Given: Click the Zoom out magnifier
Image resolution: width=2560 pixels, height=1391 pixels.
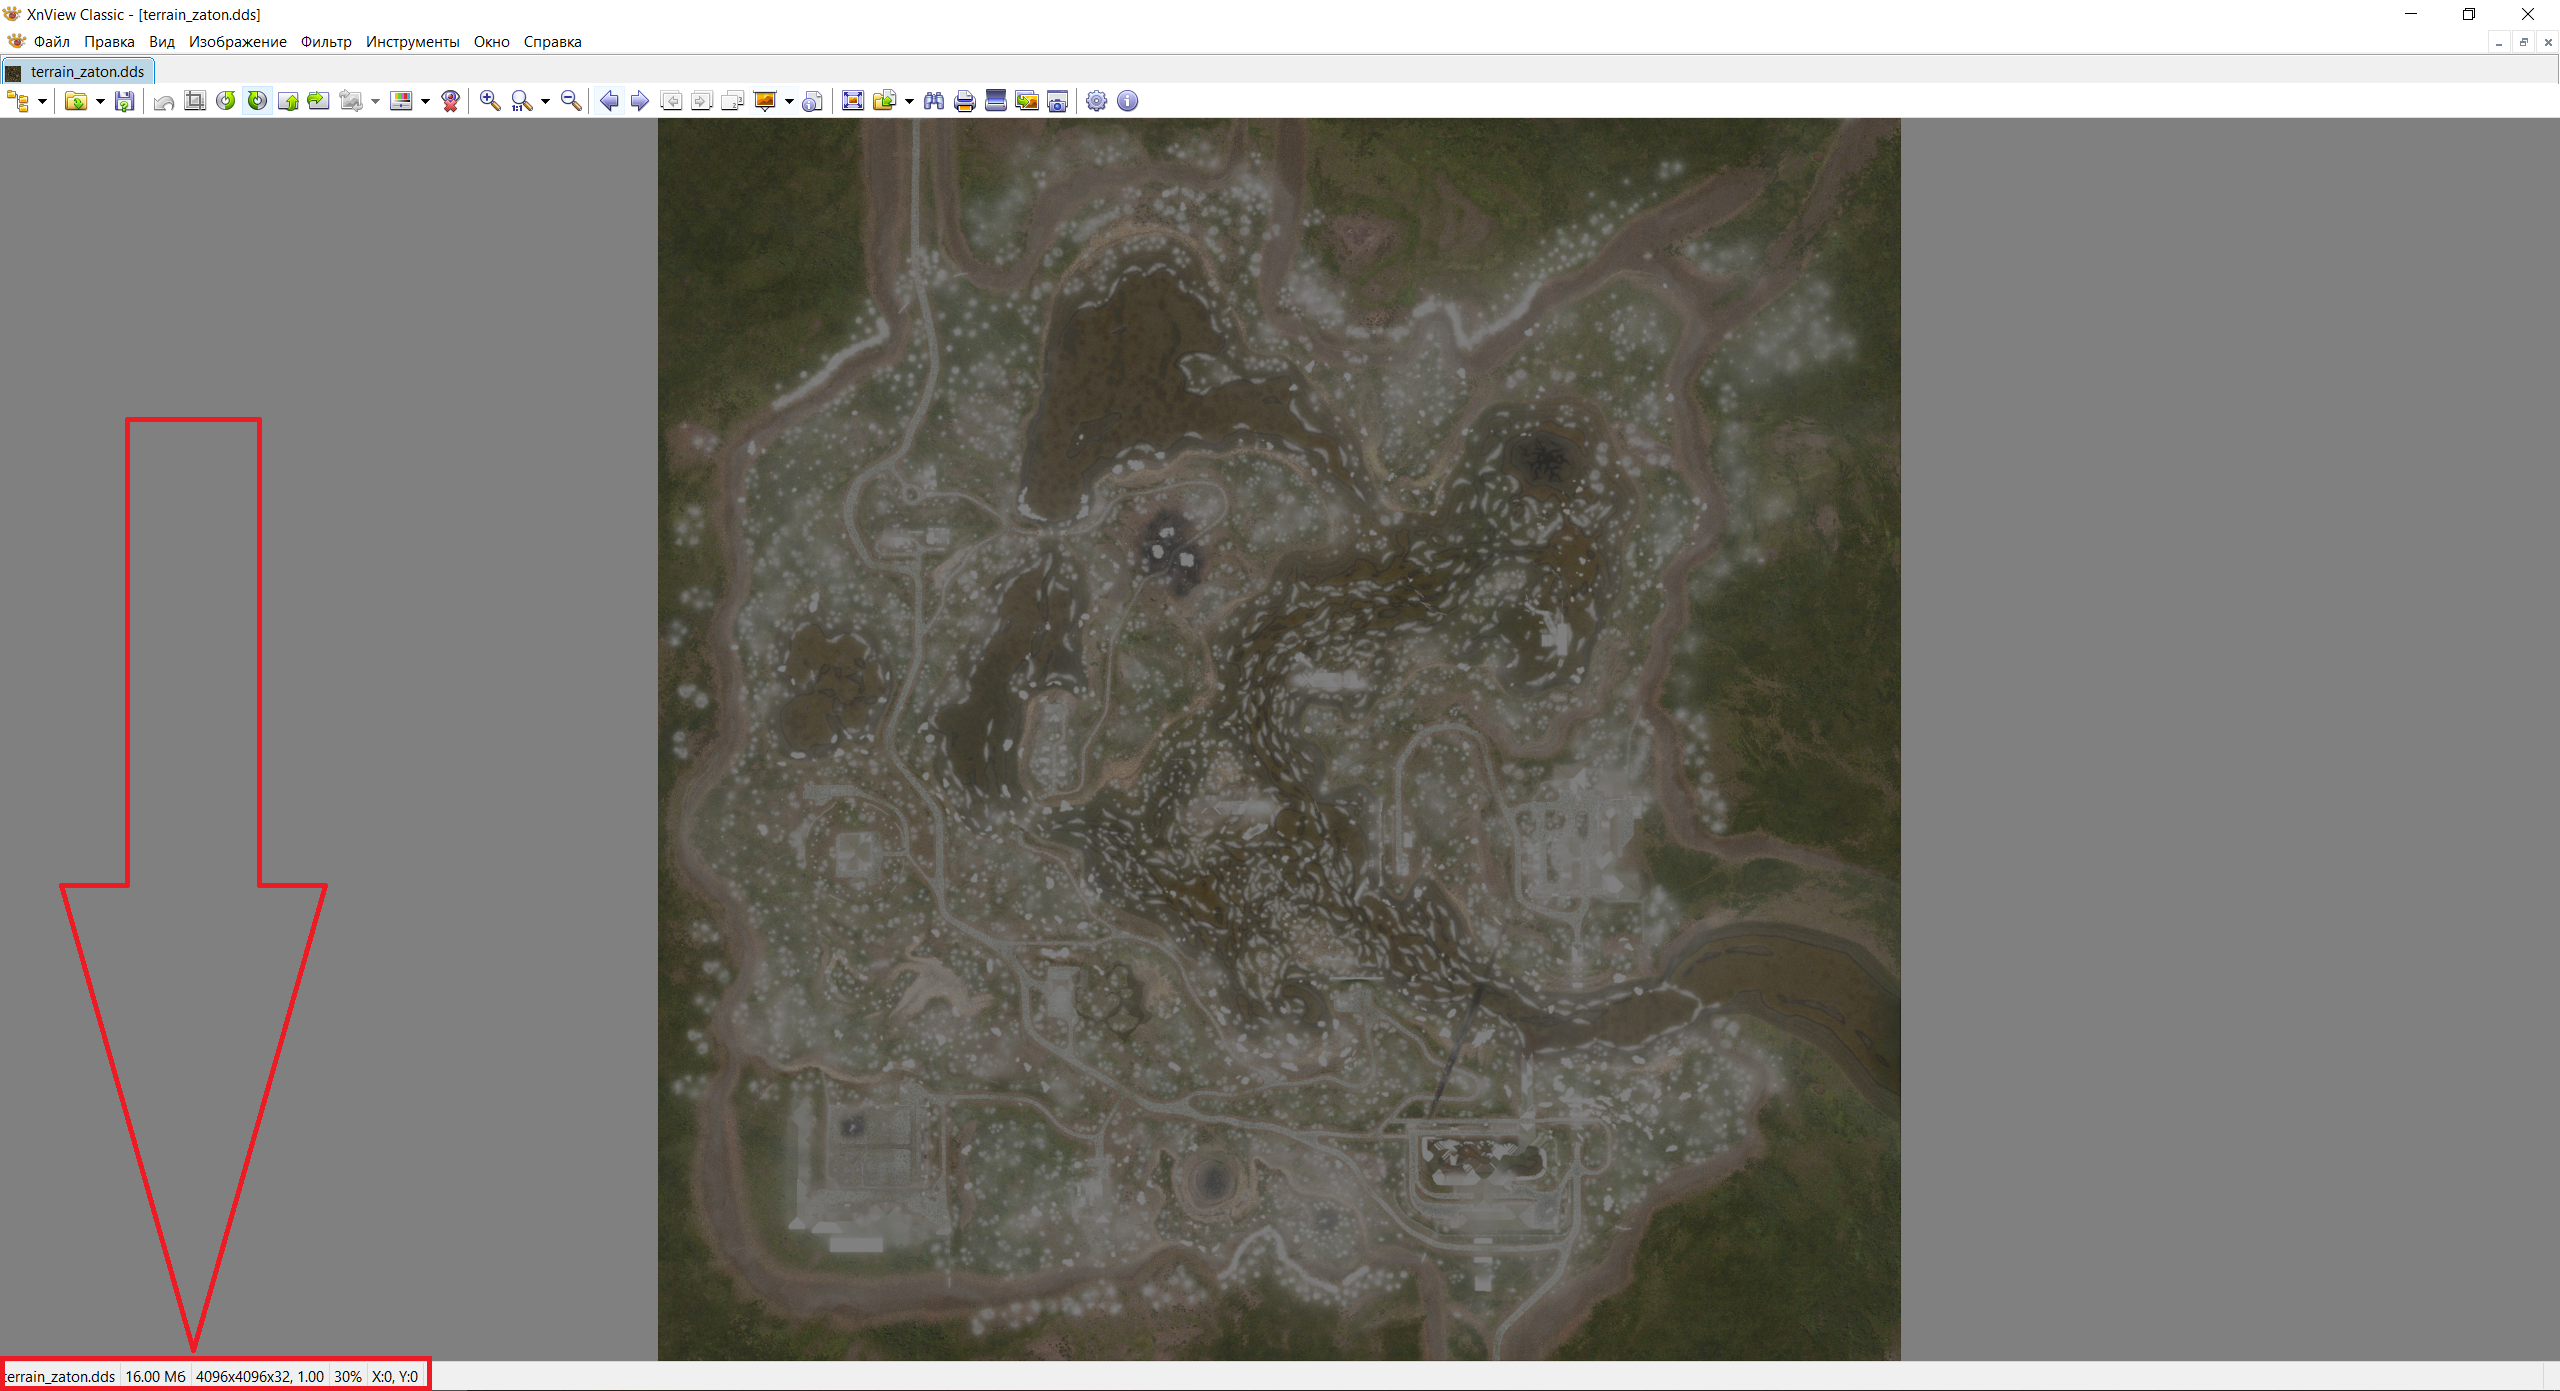Looking at the screenshot, I should 571,101.
